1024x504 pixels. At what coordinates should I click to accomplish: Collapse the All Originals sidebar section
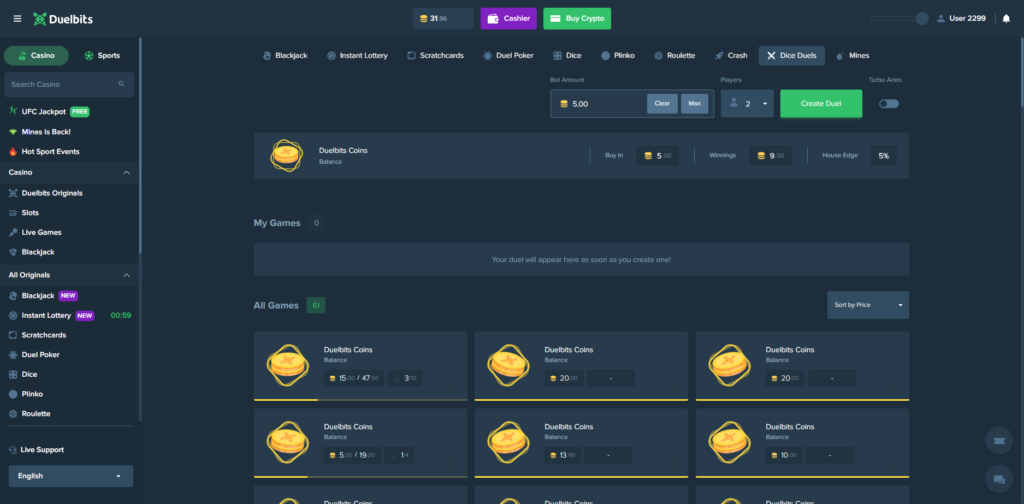click(127, 275)
